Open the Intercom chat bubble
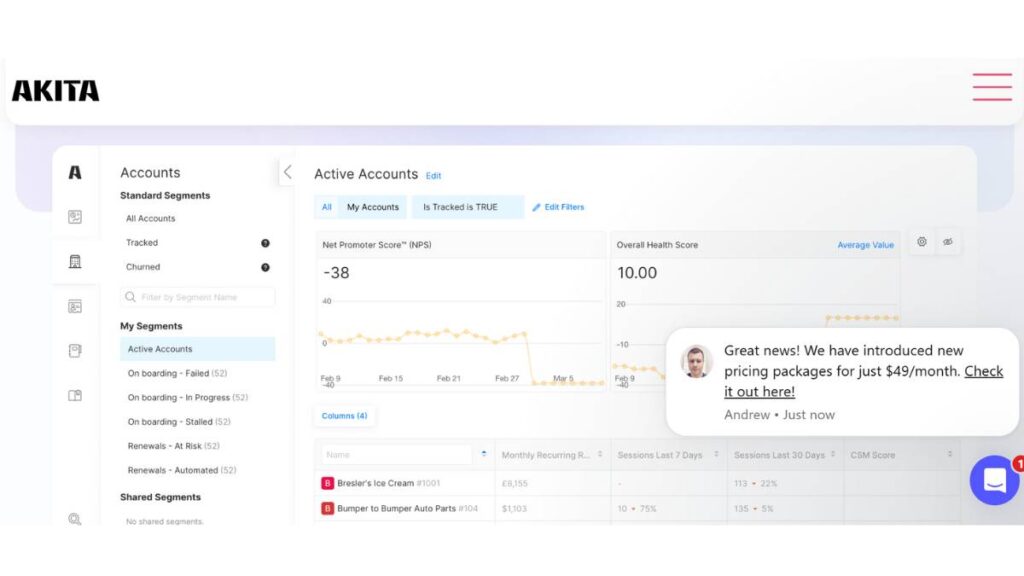 [x=995, y=480]
